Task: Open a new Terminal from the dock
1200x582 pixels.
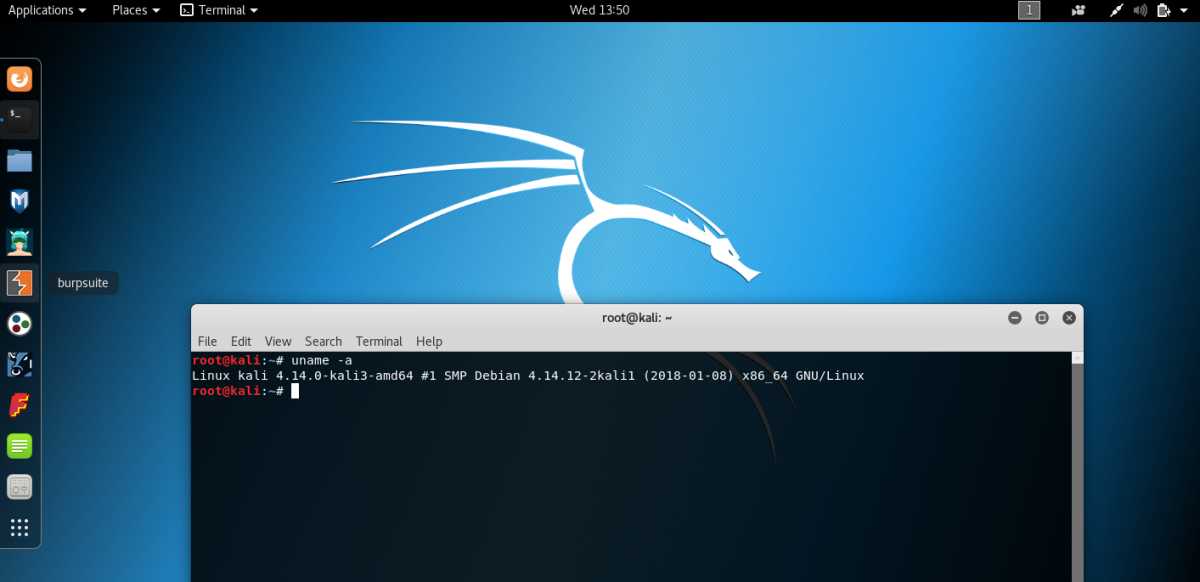Action: tap(19, 119)
